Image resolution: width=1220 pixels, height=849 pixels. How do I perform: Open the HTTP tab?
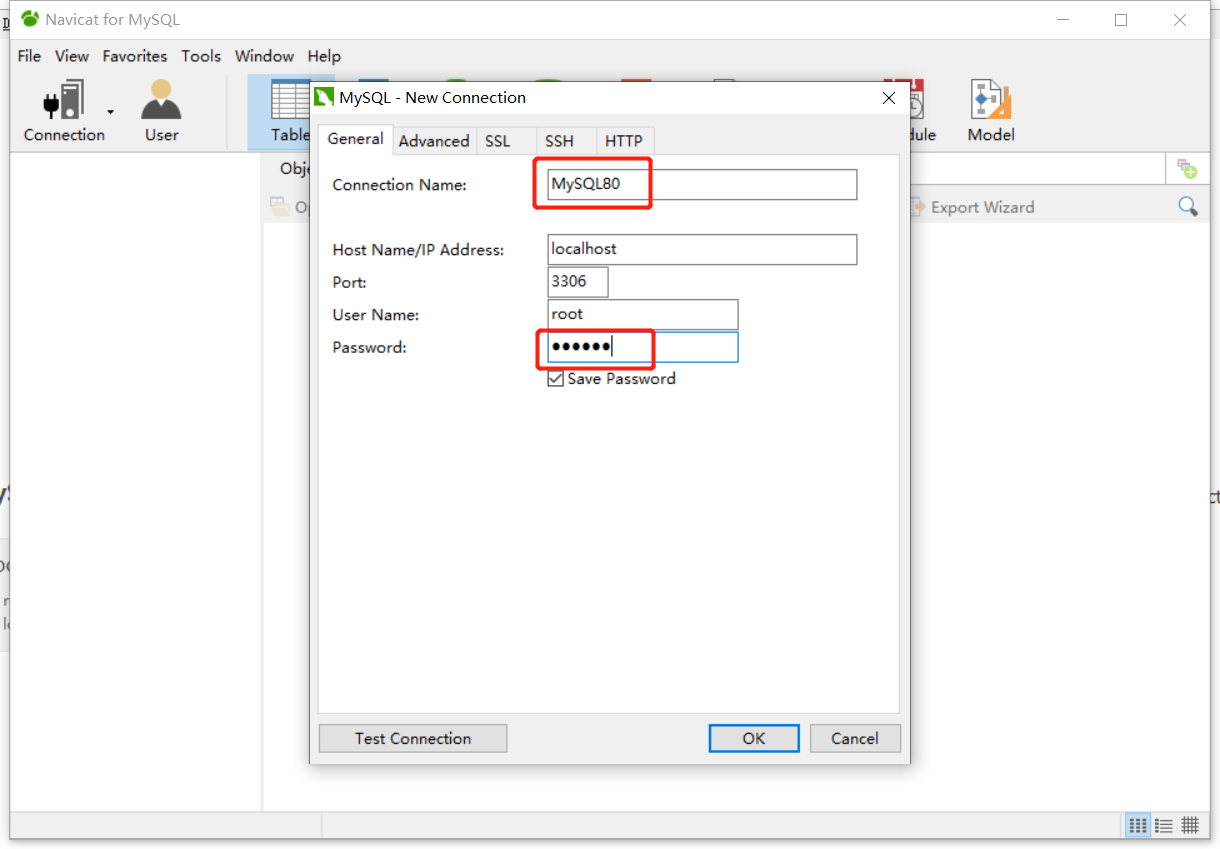pos(624,141)
